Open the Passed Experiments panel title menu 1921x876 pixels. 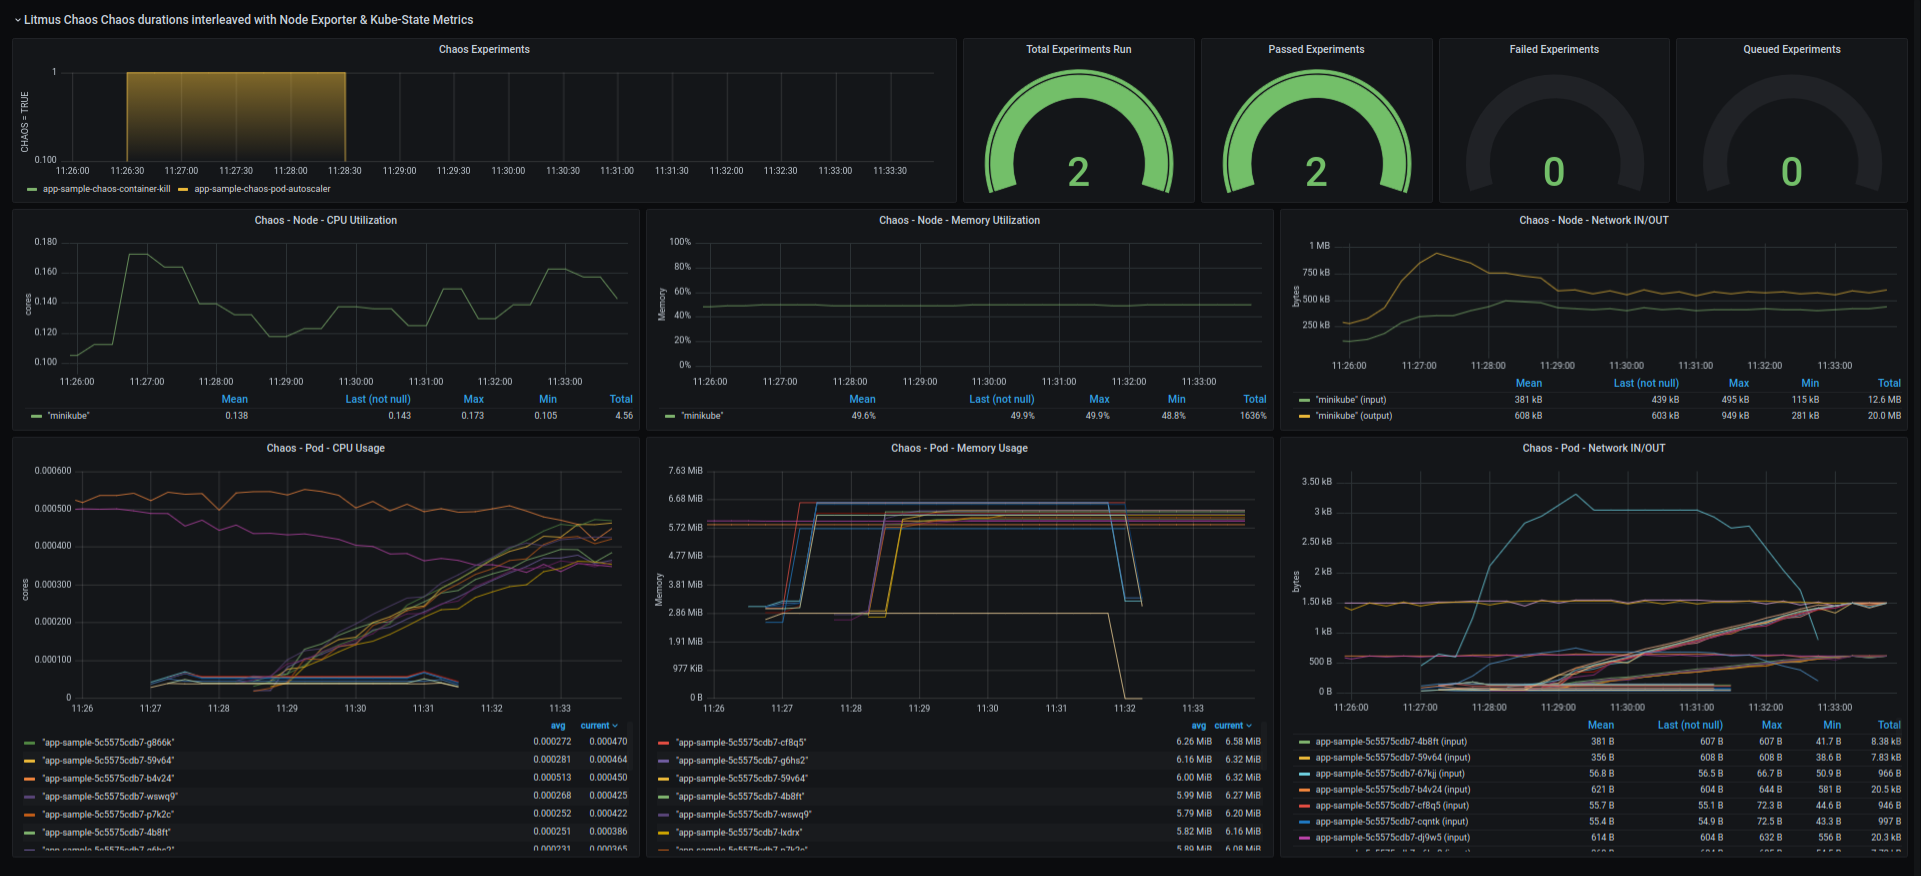pyautogui.click(x=1316, y=49)
